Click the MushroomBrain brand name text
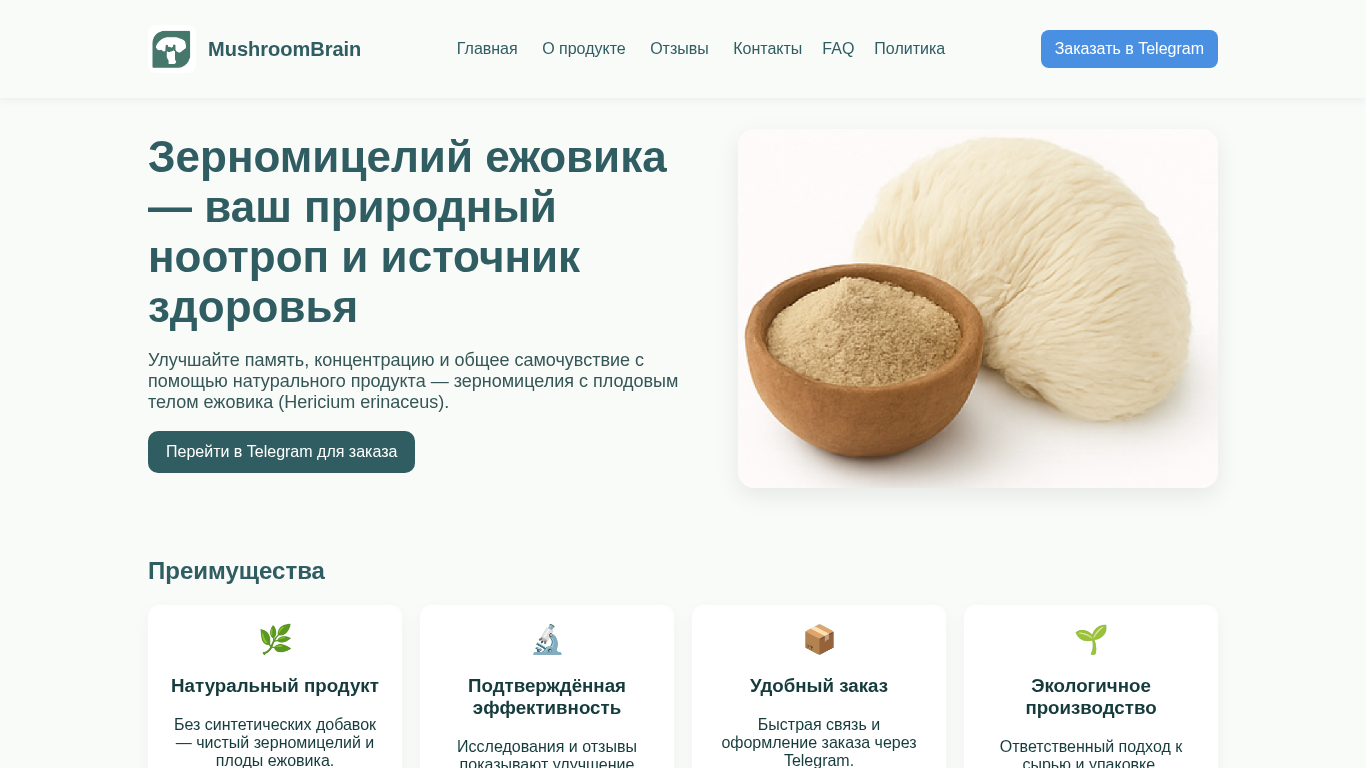 284,49
